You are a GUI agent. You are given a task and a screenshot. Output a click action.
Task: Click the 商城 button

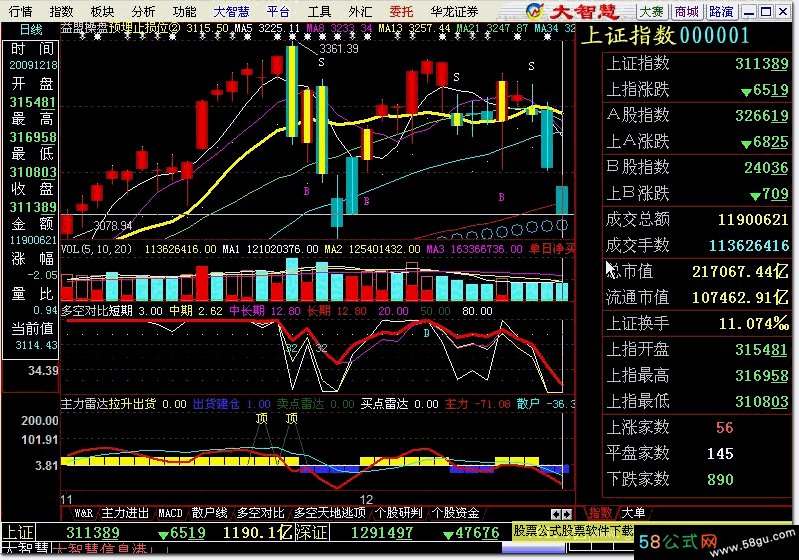[x=687, y=11]
